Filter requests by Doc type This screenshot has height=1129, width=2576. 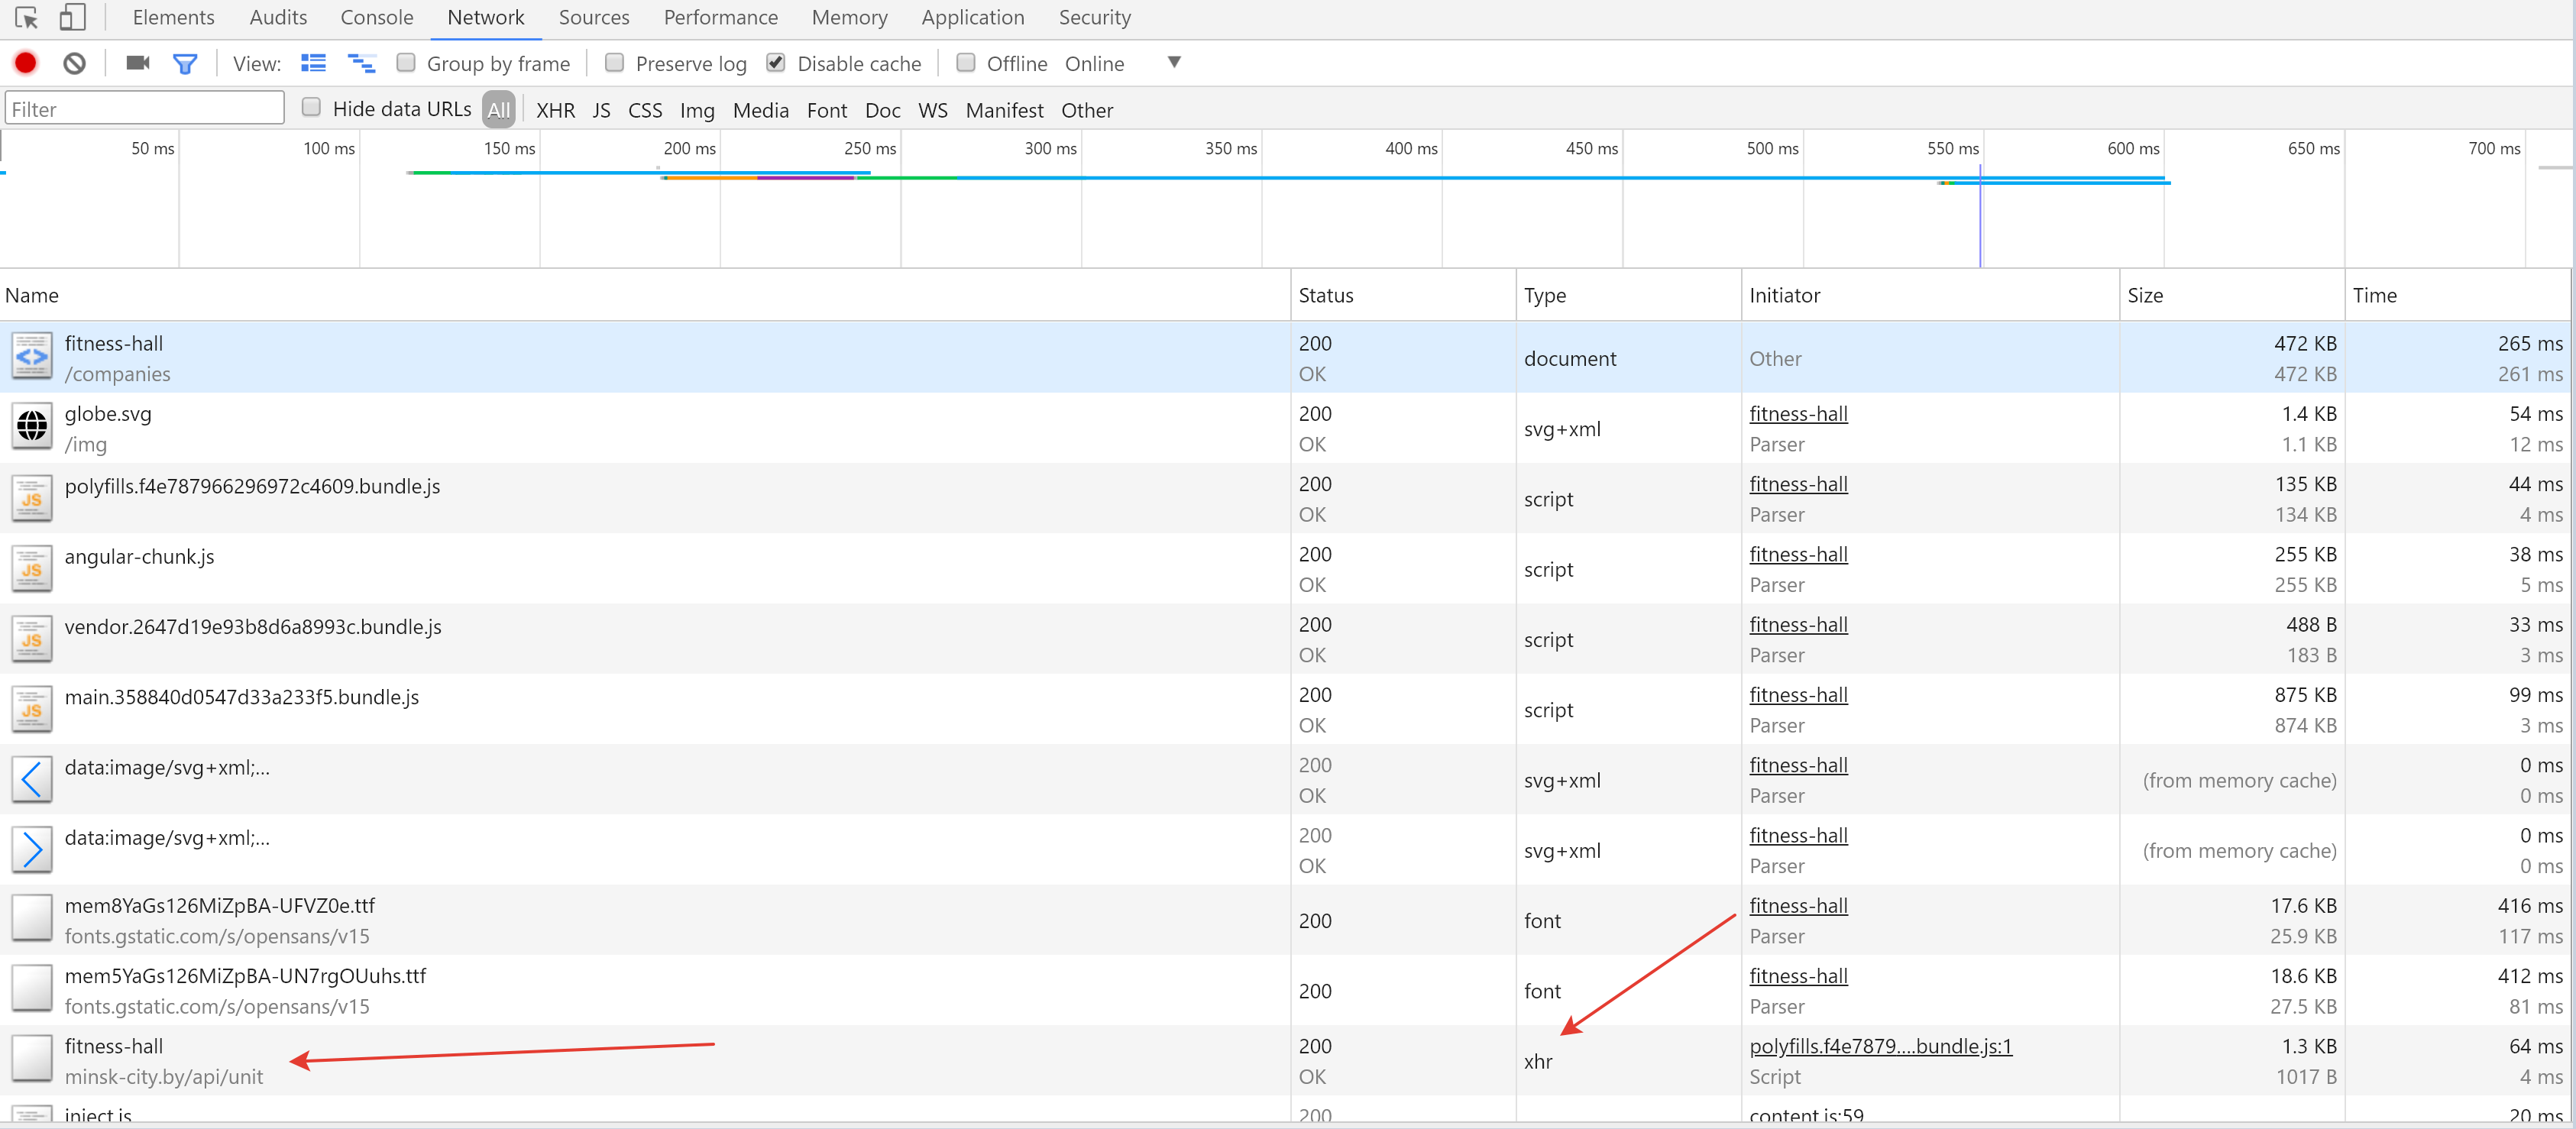[x=882, y=110]
